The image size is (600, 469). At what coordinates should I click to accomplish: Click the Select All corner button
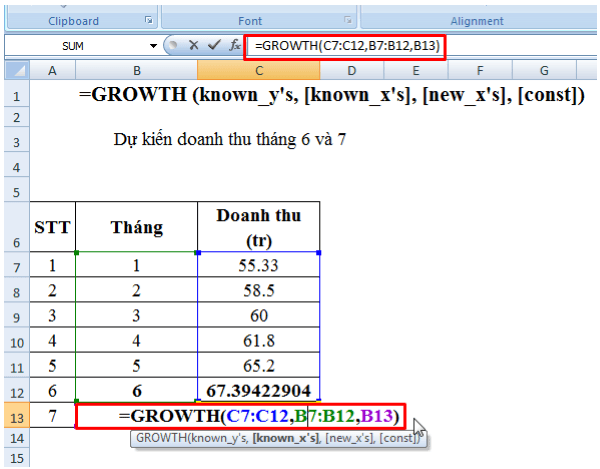(17, 70)
